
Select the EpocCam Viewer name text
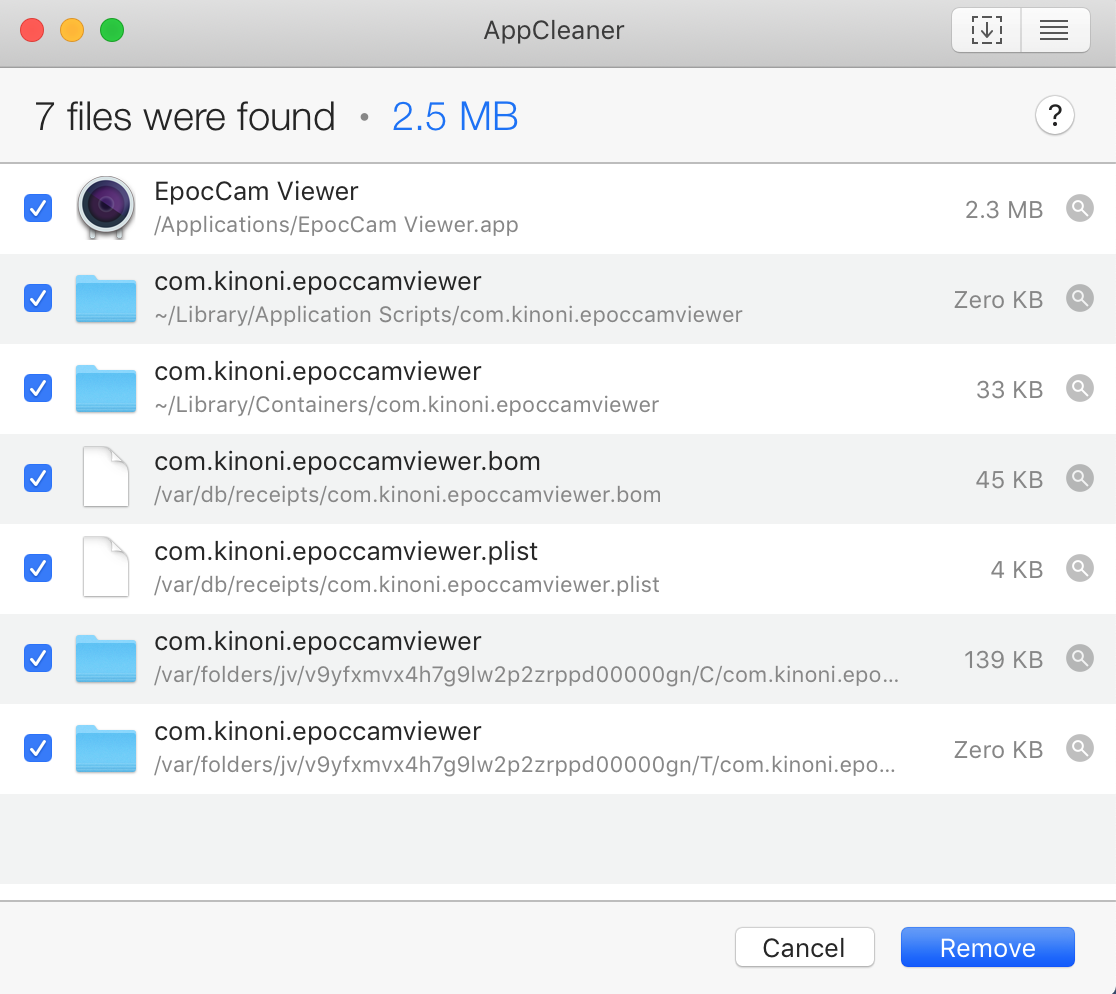(256, 191)
